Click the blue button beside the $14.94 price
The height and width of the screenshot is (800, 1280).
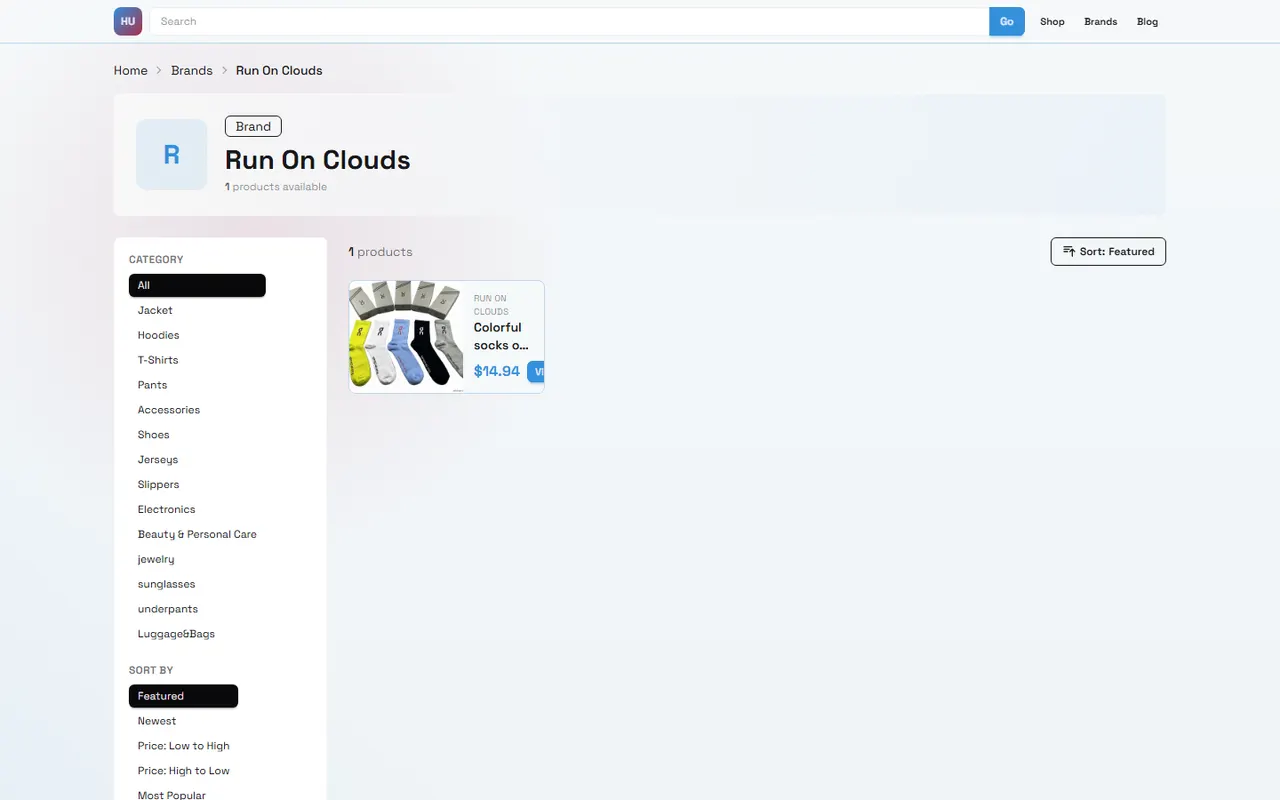pyautogui.click(x=536, y=371)
